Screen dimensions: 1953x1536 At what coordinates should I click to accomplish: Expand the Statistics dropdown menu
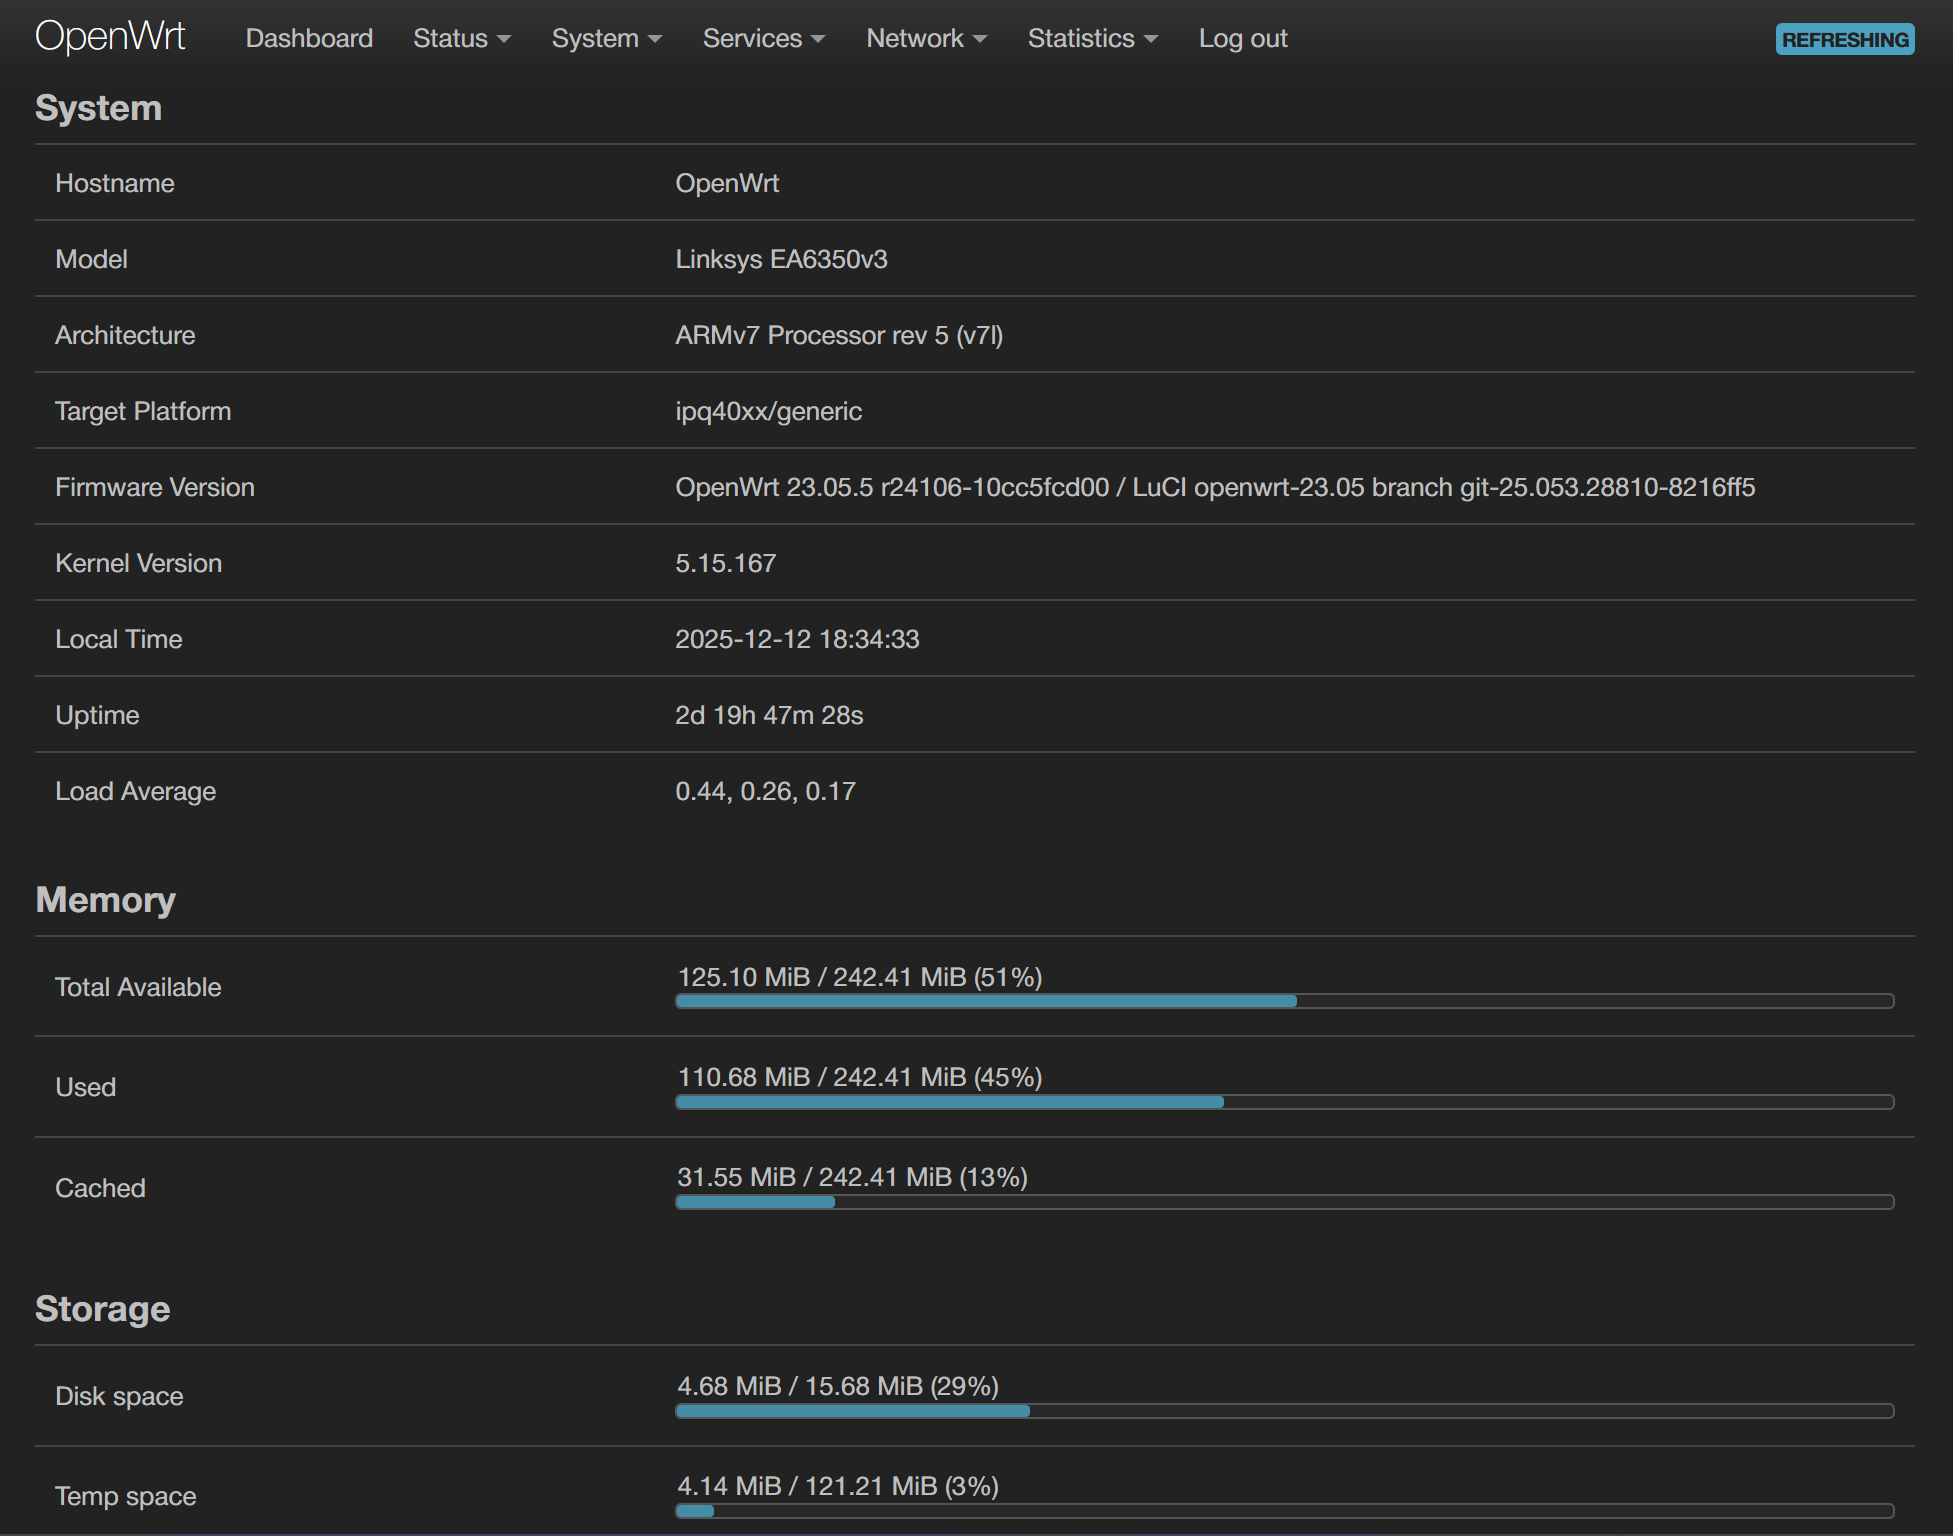1092,38
